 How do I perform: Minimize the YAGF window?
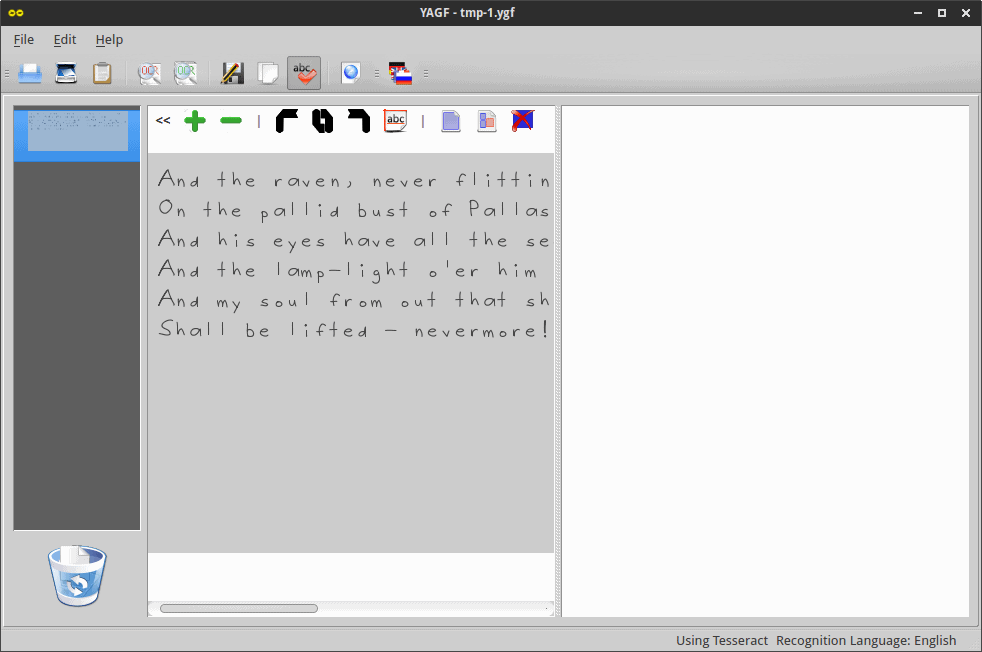(x=918, y=13)
